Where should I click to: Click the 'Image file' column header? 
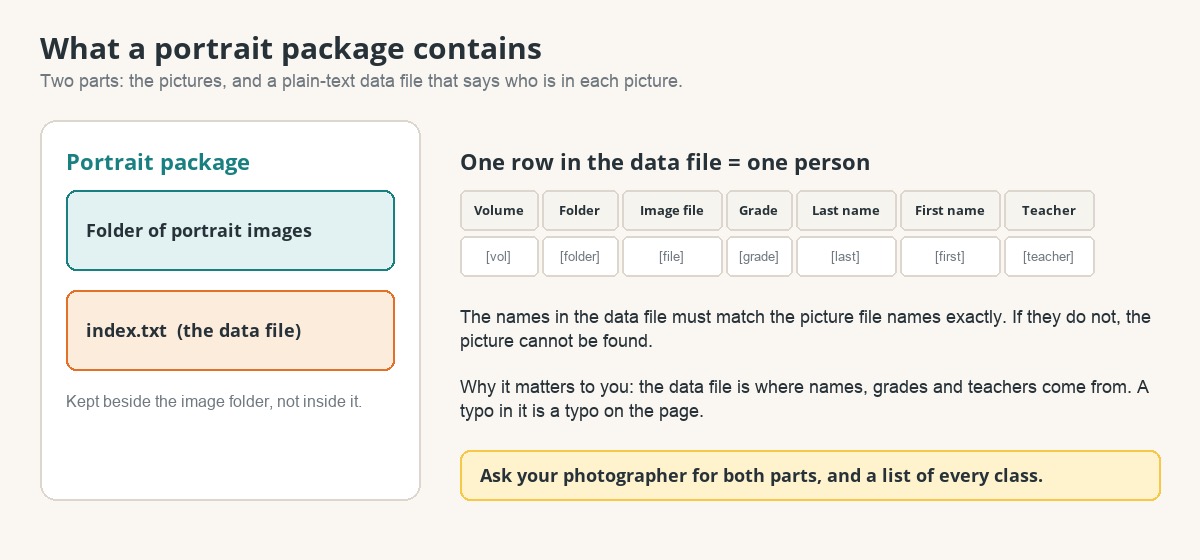672,211
